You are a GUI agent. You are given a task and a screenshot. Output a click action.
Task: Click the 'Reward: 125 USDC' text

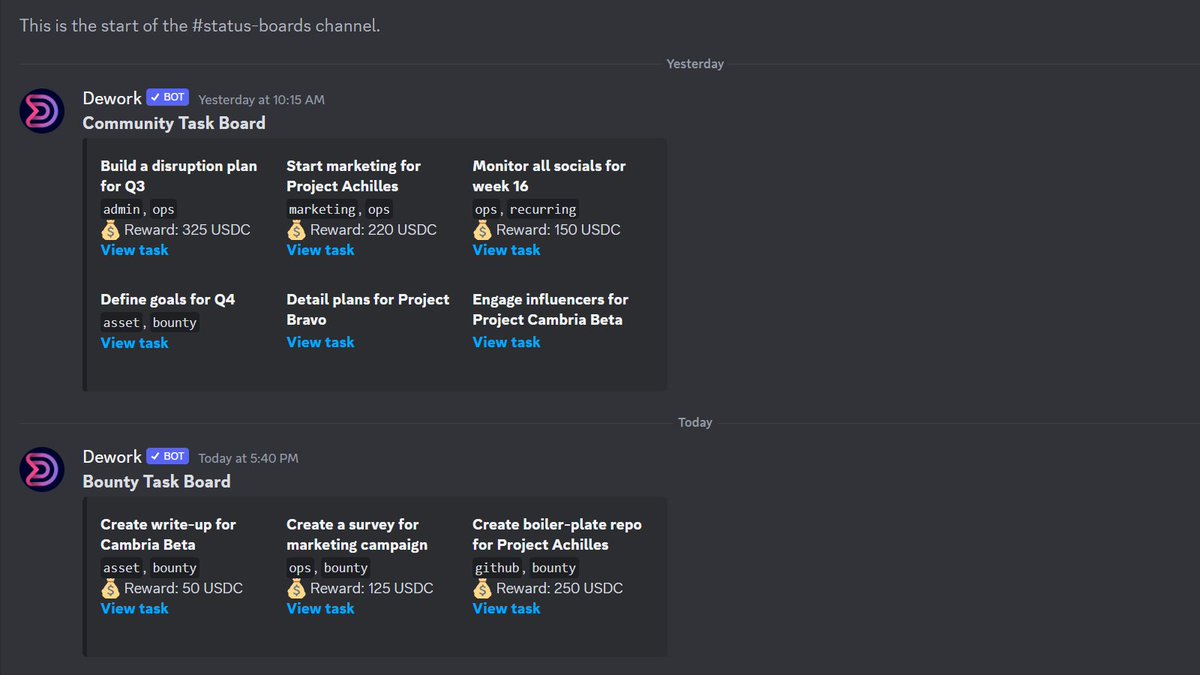tap(372, 588)
